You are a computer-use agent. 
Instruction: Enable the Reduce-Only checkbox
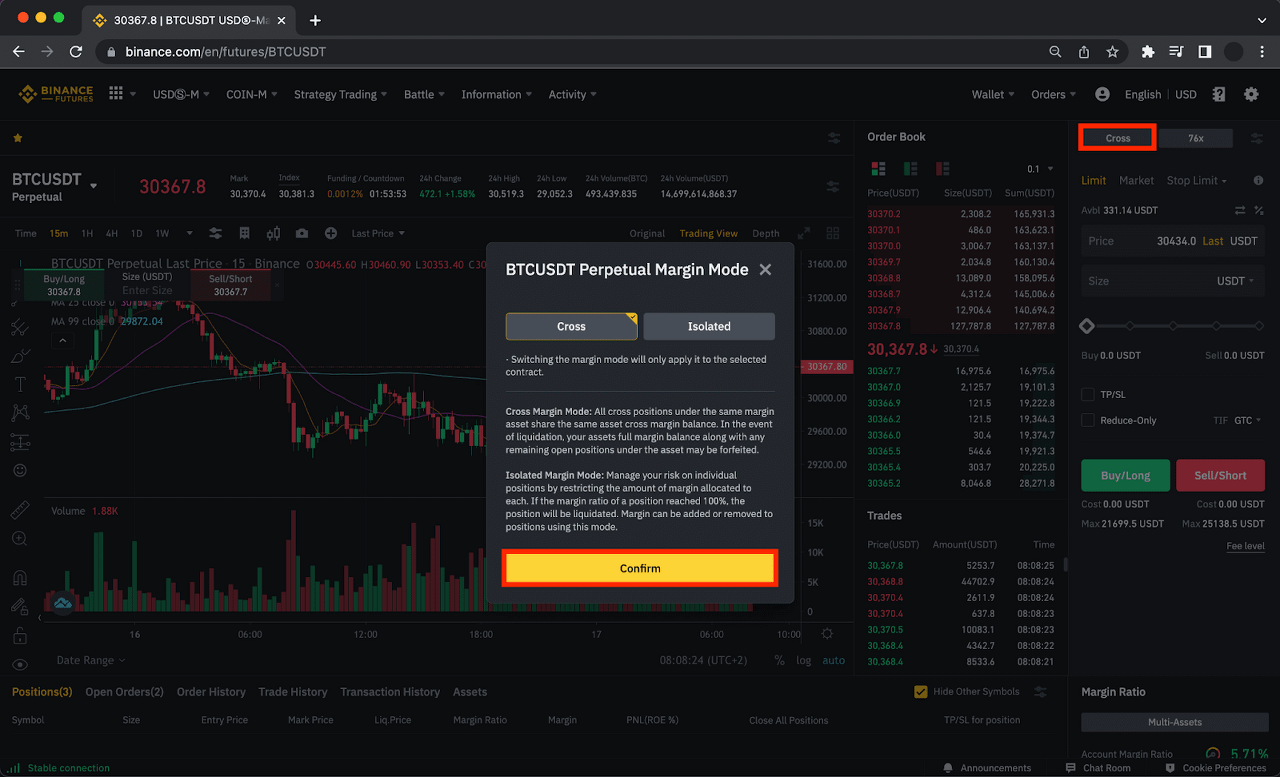(x=1088, y=420)
